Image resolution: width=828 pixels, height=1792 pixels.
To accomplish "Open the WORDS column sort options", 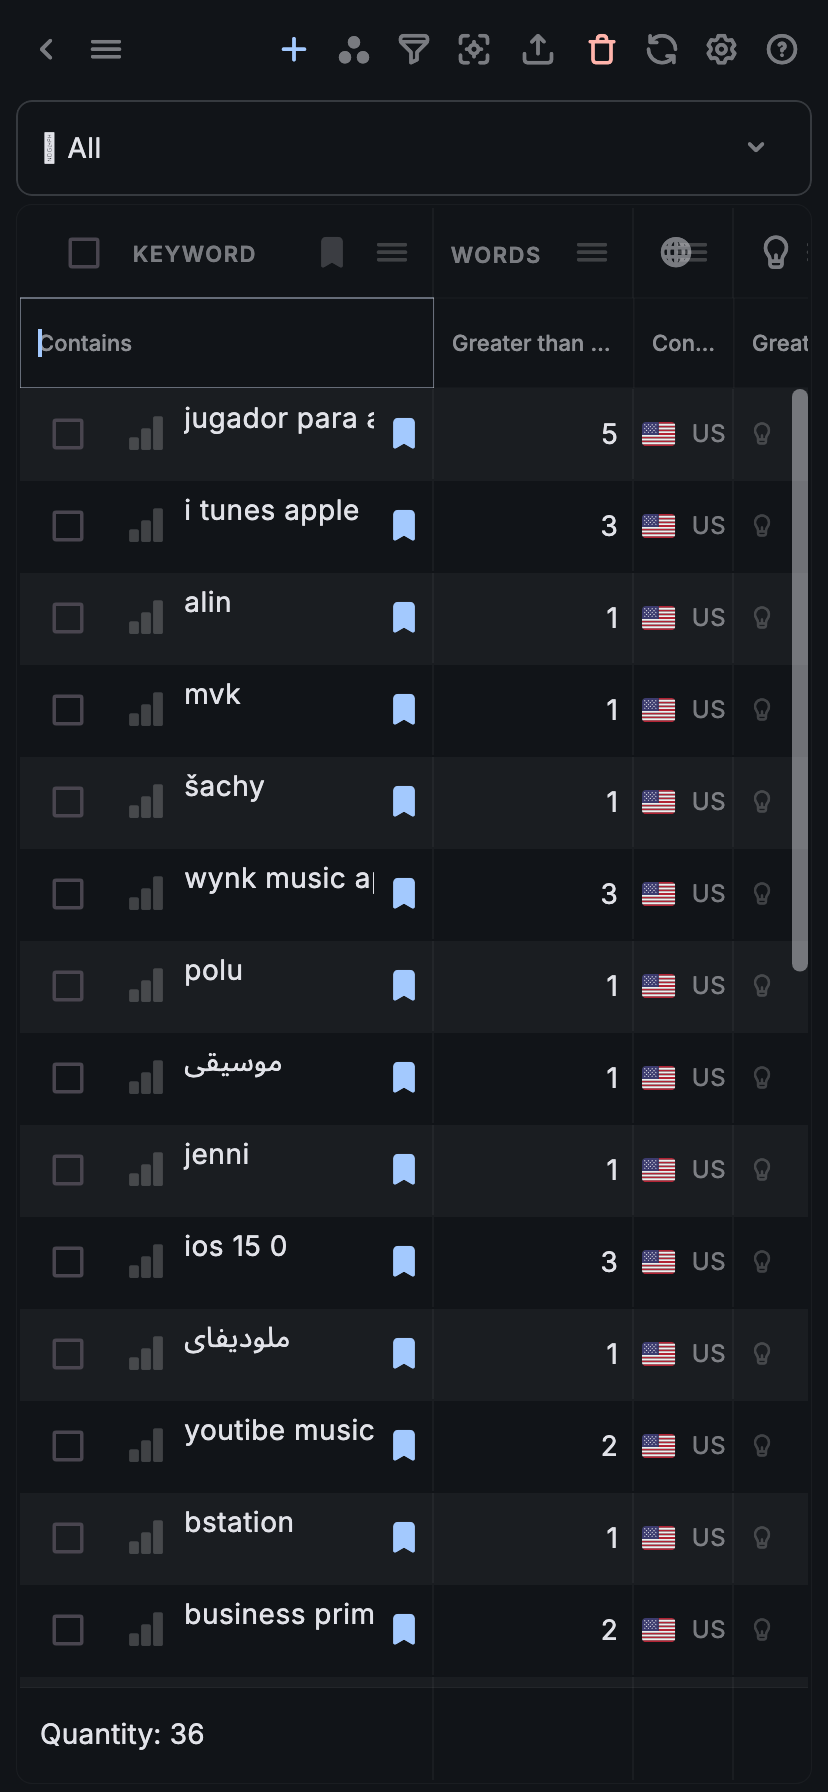I will pos(592,253).
